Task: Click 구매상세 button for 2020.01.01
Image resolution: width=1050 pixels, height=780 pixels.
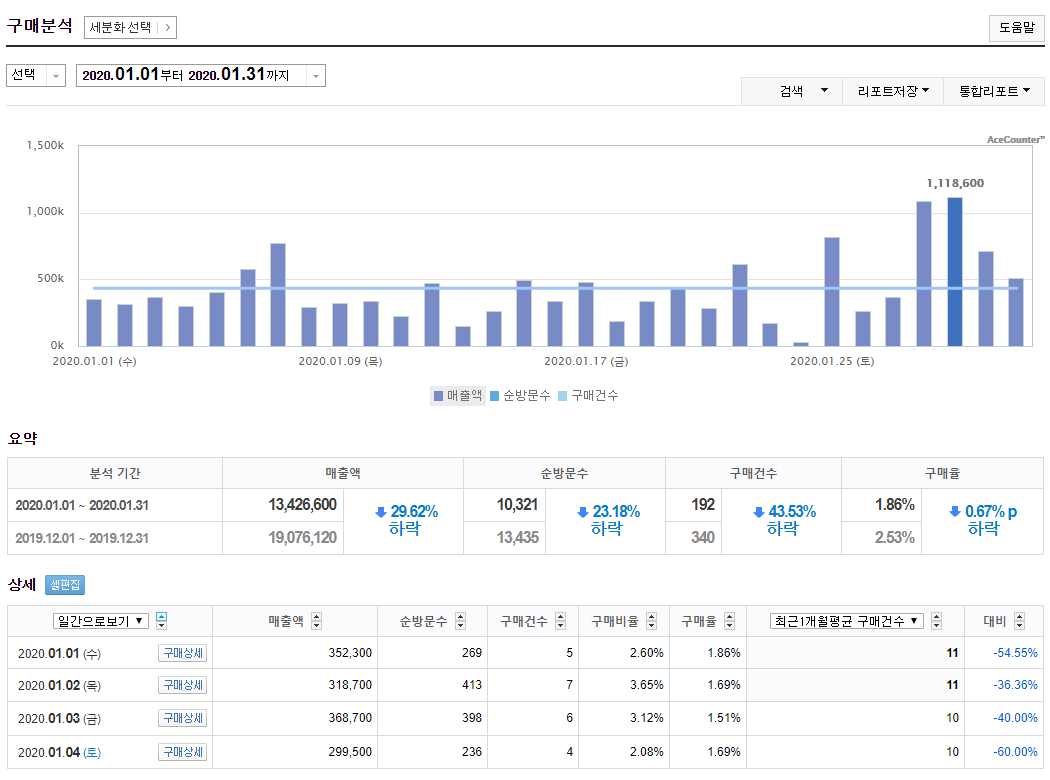Action: pyautogui.click(x=182, y=653)
